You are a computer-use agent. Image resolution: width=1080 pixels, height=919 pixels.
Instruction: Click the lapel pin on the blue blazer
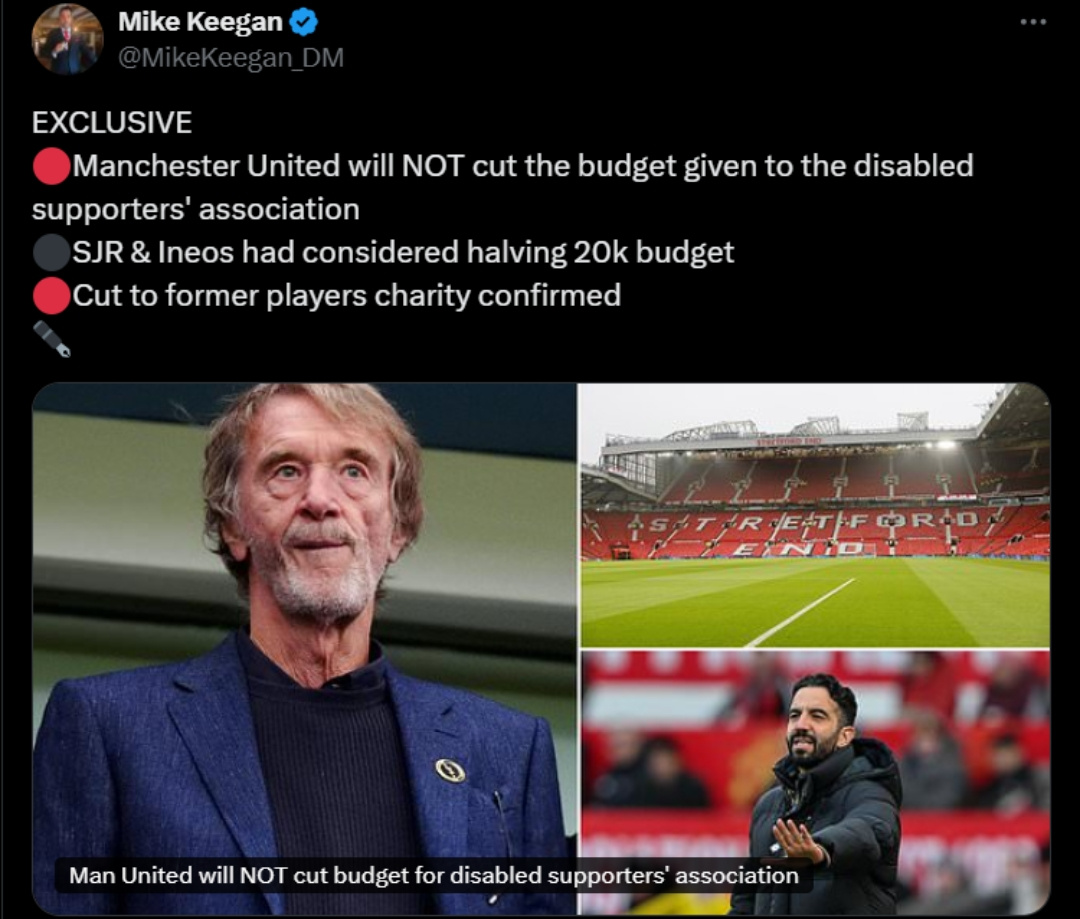450,770
